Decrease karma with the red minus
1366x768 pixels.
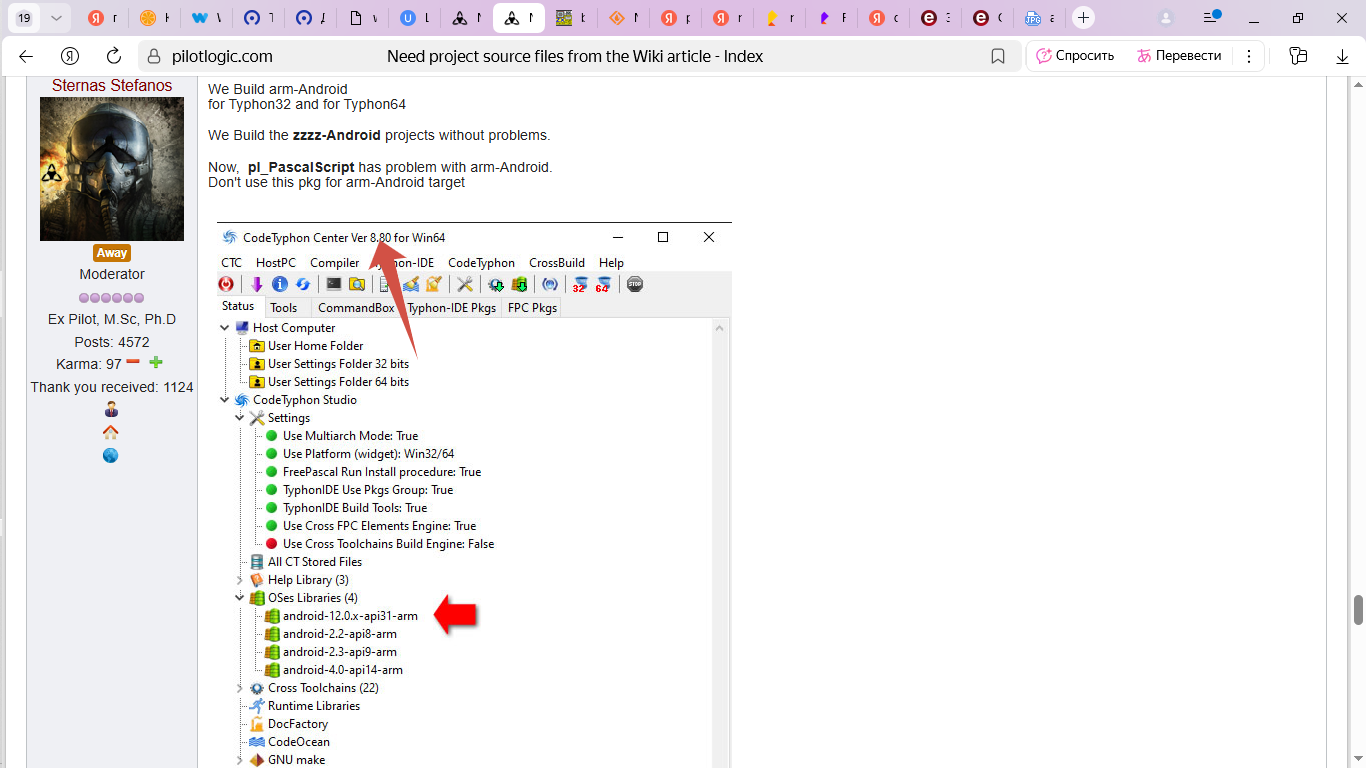(x=133, y=363)
